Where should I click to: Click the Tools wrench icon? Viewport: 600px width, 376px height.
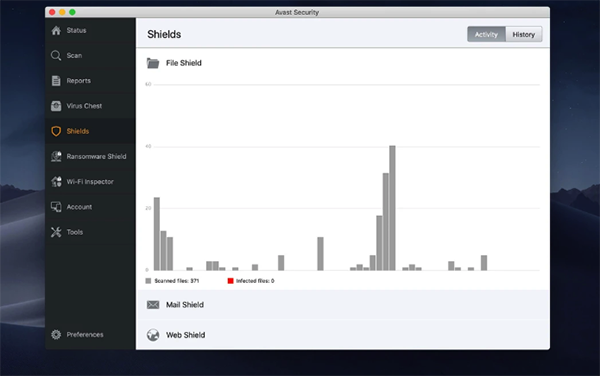[x=56, y=232]
